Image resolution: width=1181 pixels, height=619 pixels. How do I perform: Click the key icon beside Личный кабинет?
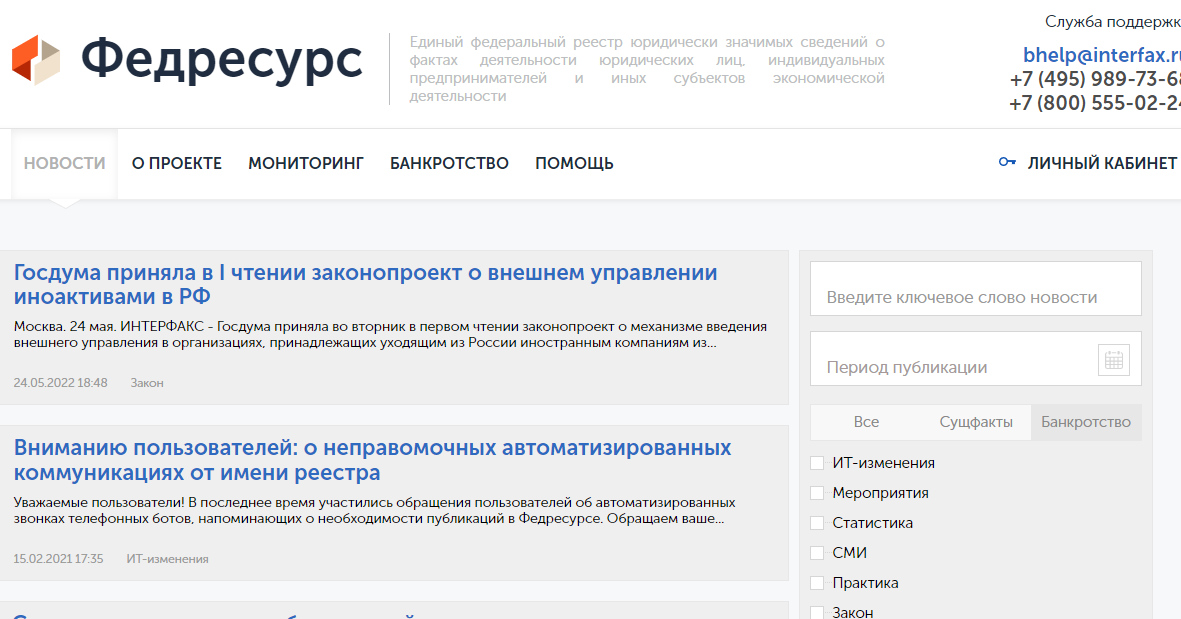[1007, 162]
